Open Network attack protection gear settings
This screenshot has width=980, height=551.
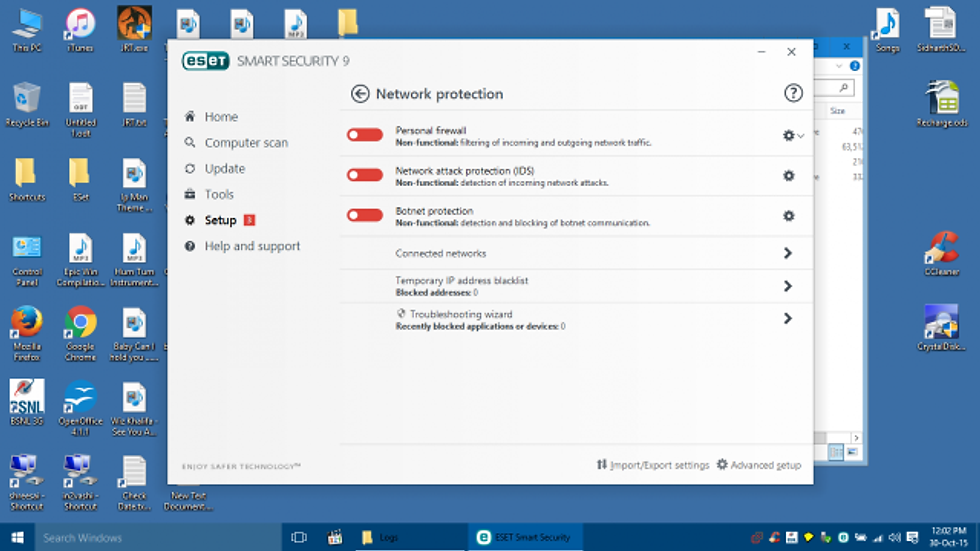point(789,176)
